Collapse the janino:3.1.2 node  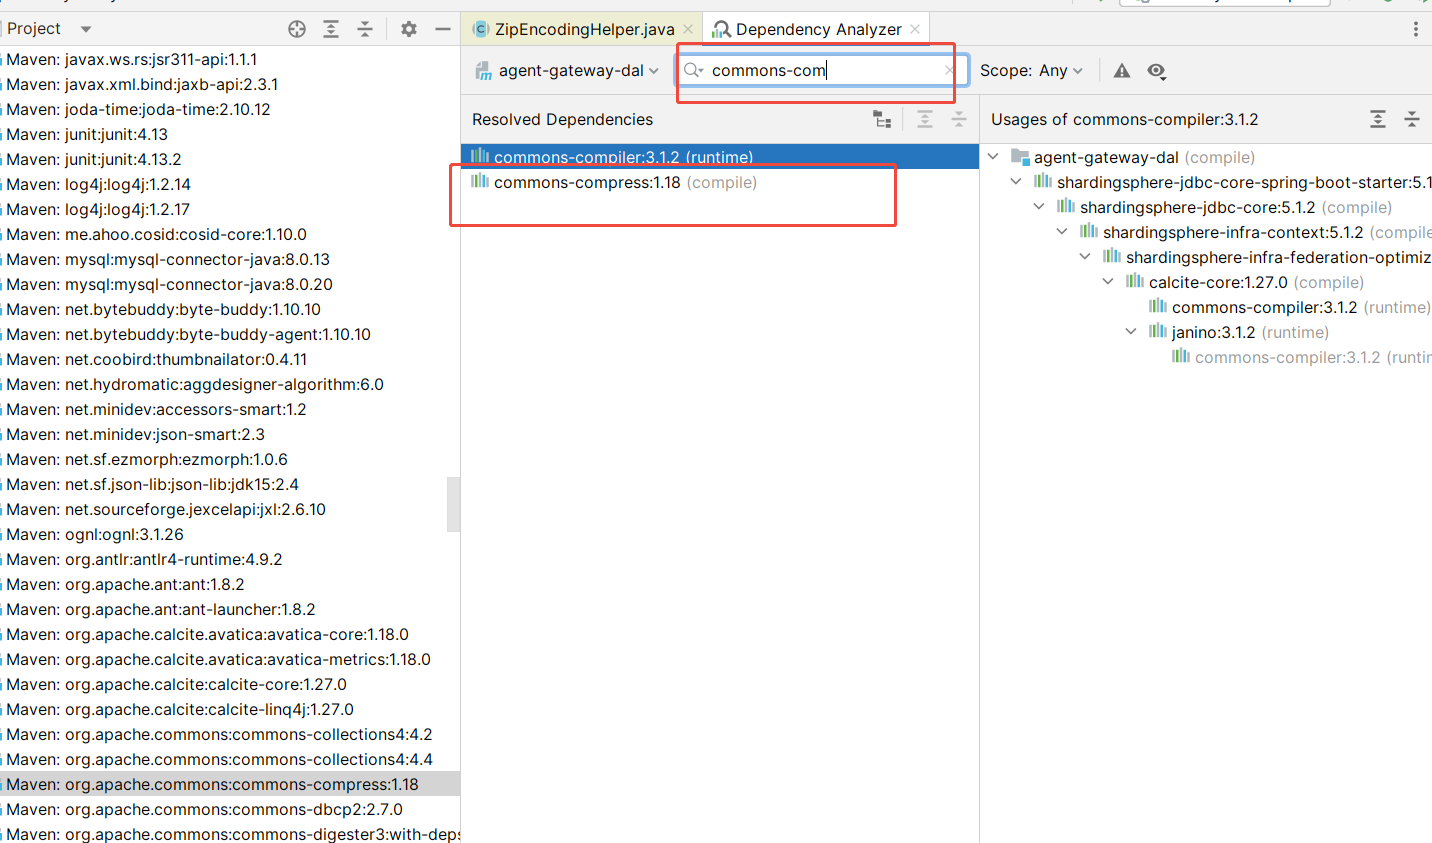pyautogui.click(x=1131, y=332)
